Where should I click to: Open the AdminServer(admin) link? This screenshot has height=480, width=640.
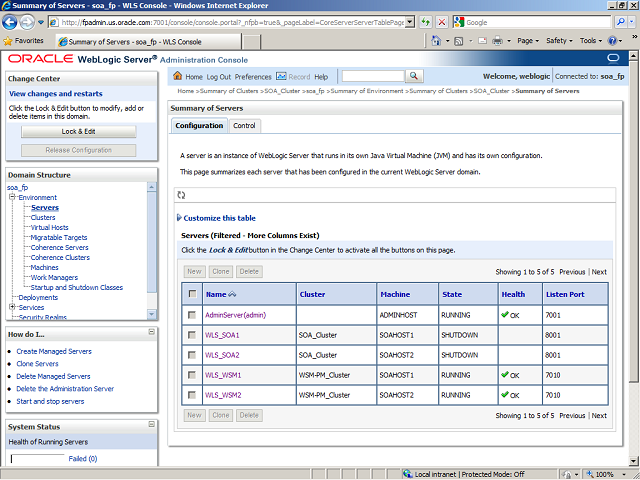(234, 315)
